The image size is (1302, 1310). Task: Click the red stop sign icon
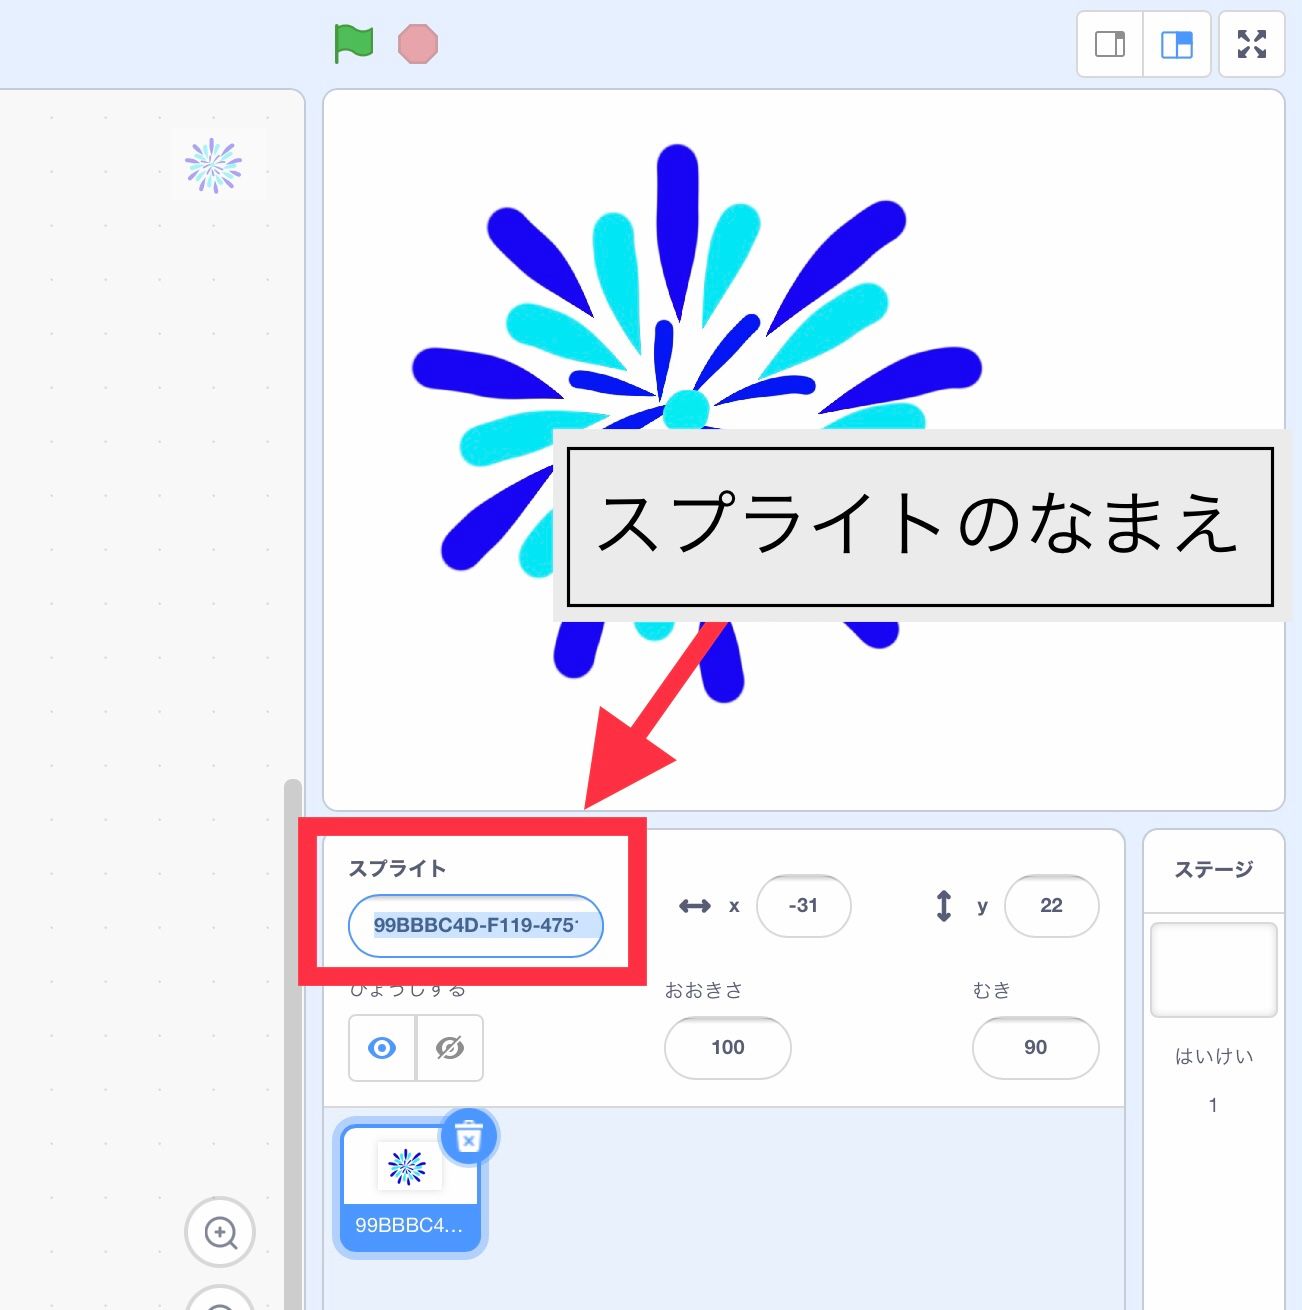click(x=419, y=43)
